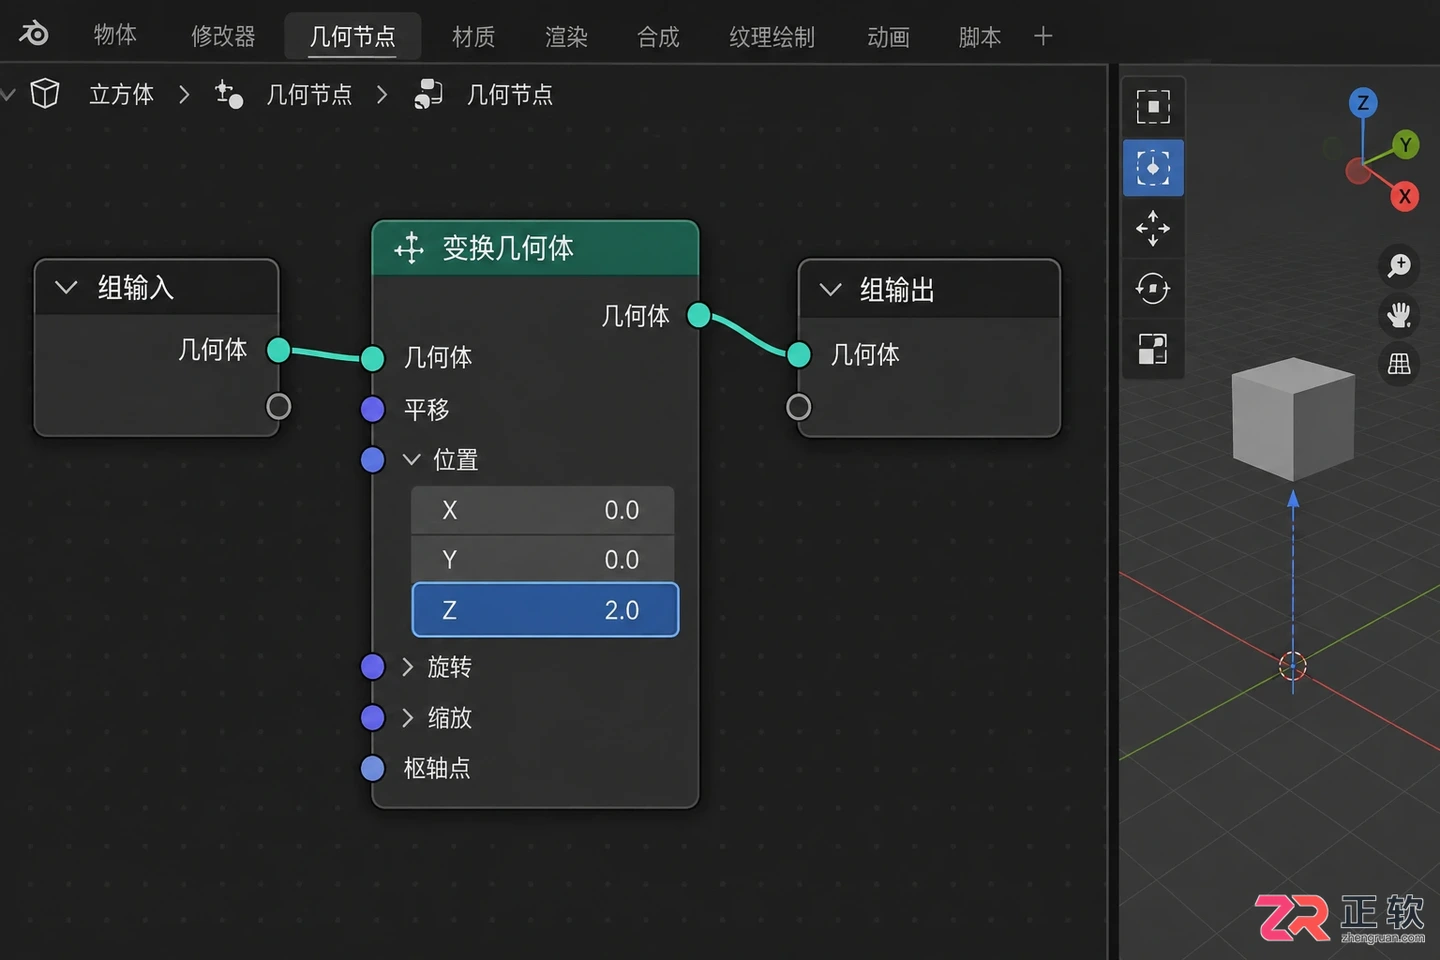Click the zoom view magnifier icon
Viewport: 1440px width, 960px height.
click(1399, 265)
